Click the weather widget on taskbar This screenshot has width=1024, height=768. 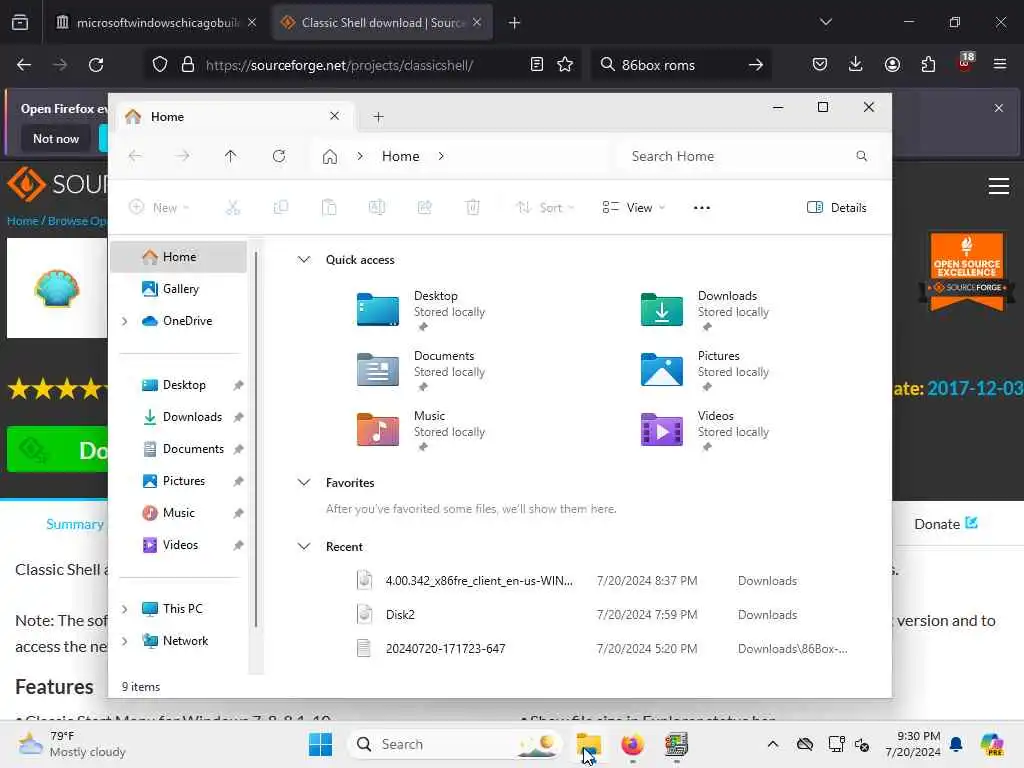tap(72, 744)
